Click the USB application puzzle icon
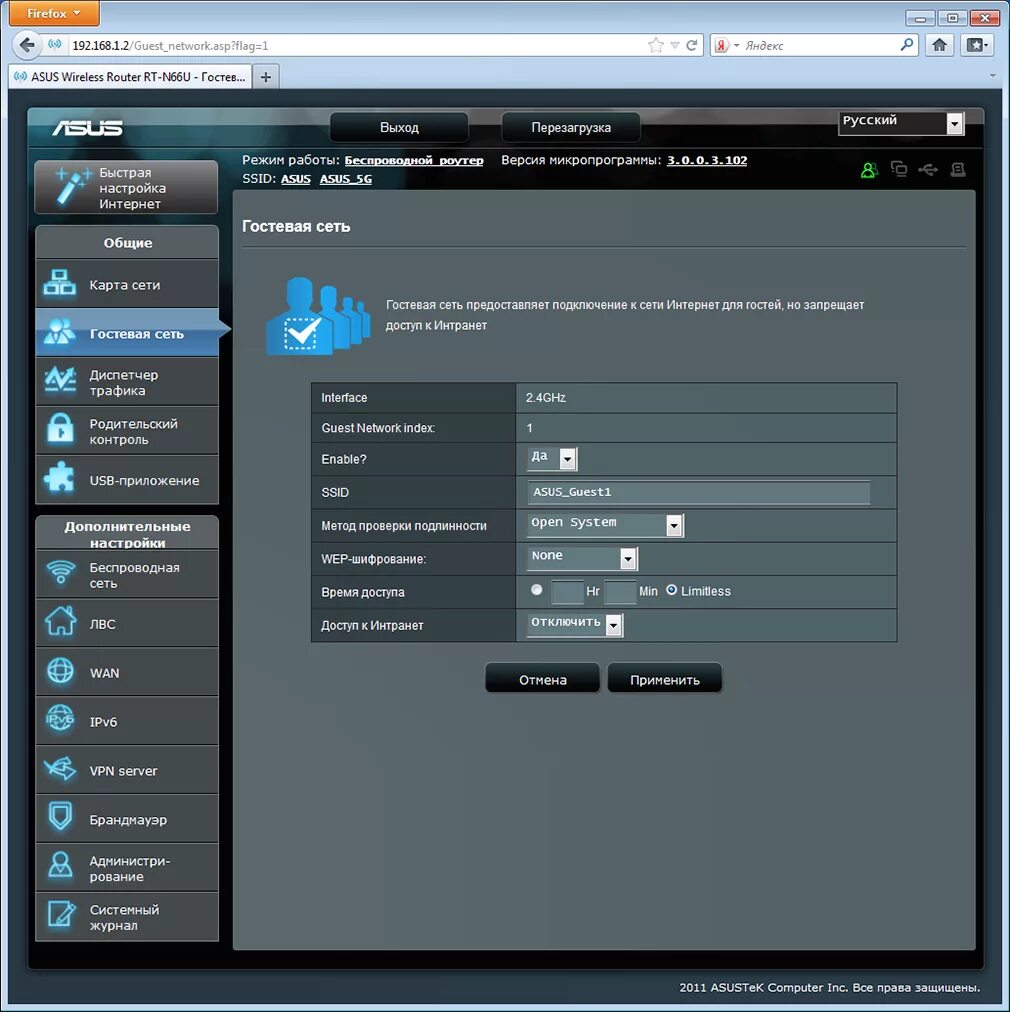The width and height of the screenshot is (1010, 1012). click(59, 480)
